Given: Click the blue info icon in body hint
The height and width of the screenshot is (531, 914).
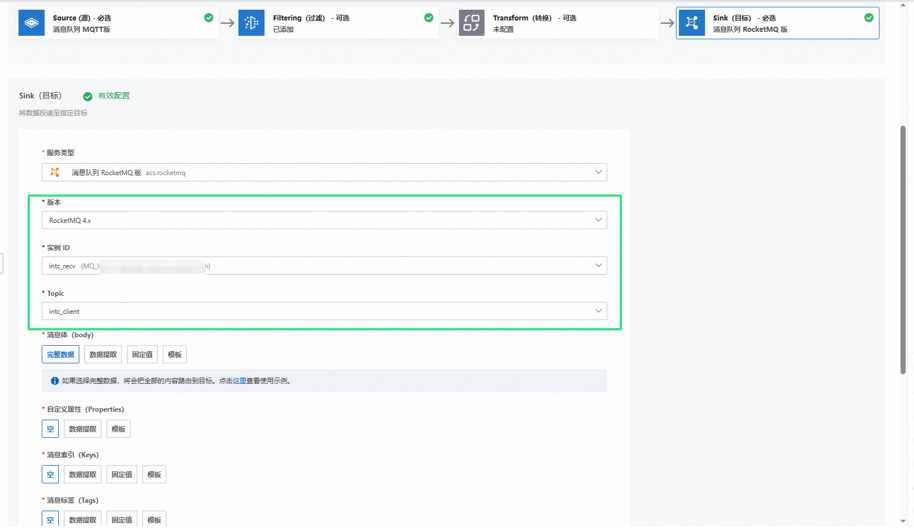Looking at the screenshot, I should 55,381.
